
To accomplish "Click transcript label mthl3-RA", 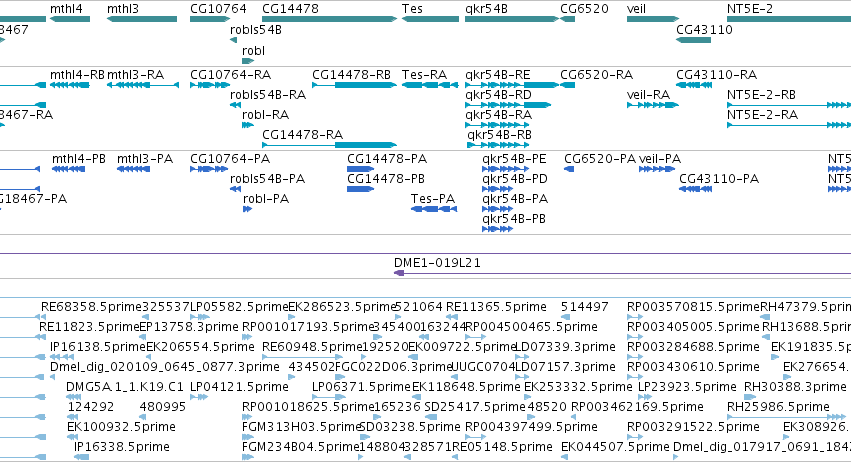I will 135,75.
